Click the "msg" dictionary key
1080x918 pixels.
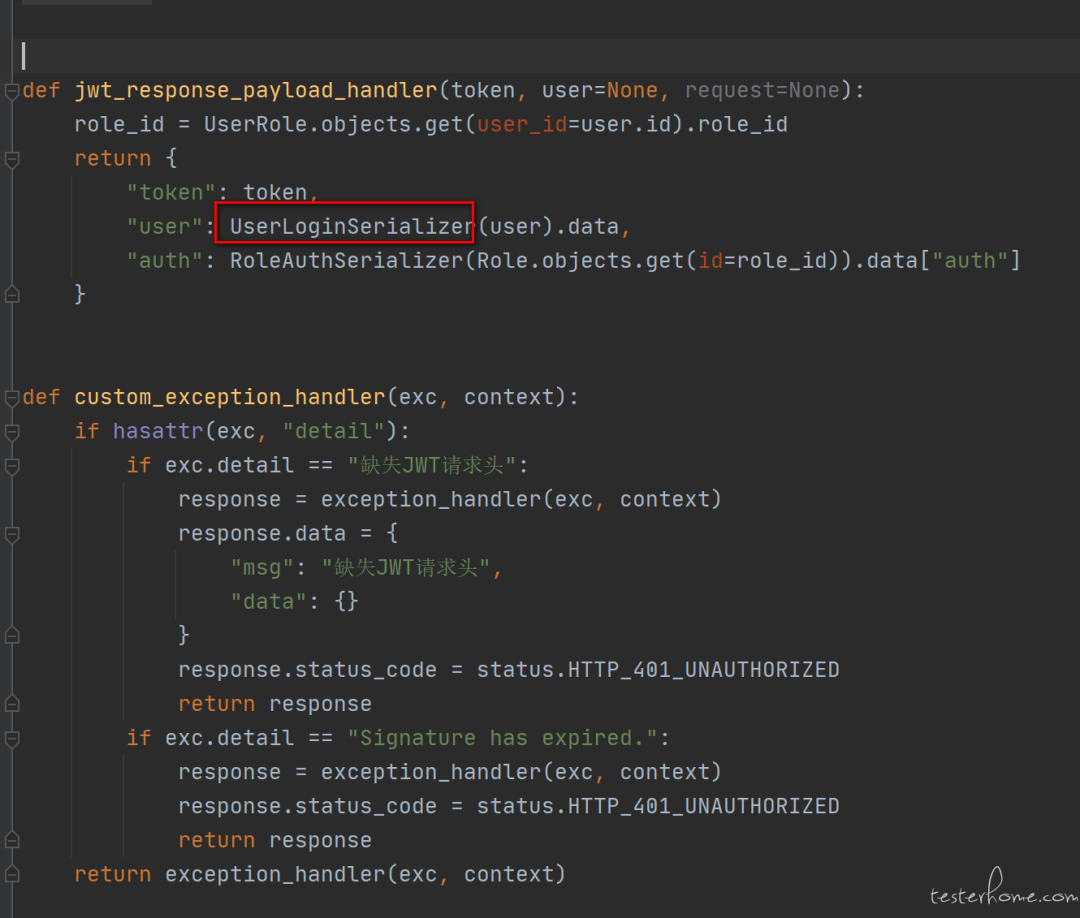262,568
